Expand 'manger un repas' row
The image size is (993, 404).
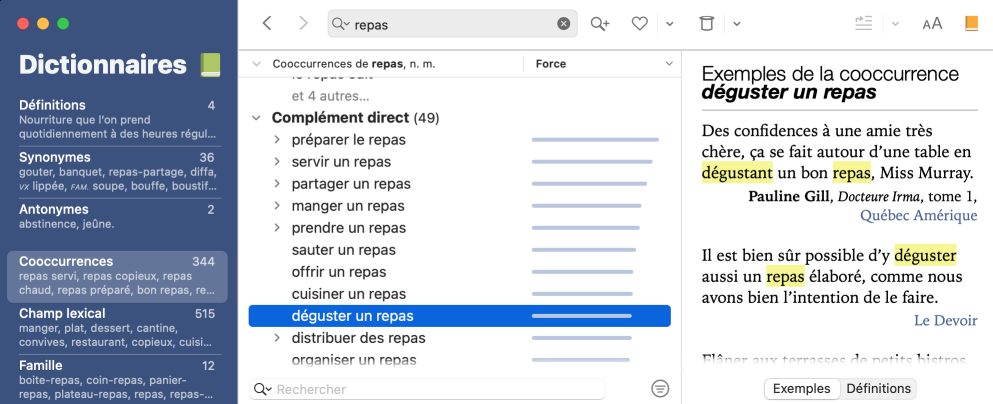277,206
